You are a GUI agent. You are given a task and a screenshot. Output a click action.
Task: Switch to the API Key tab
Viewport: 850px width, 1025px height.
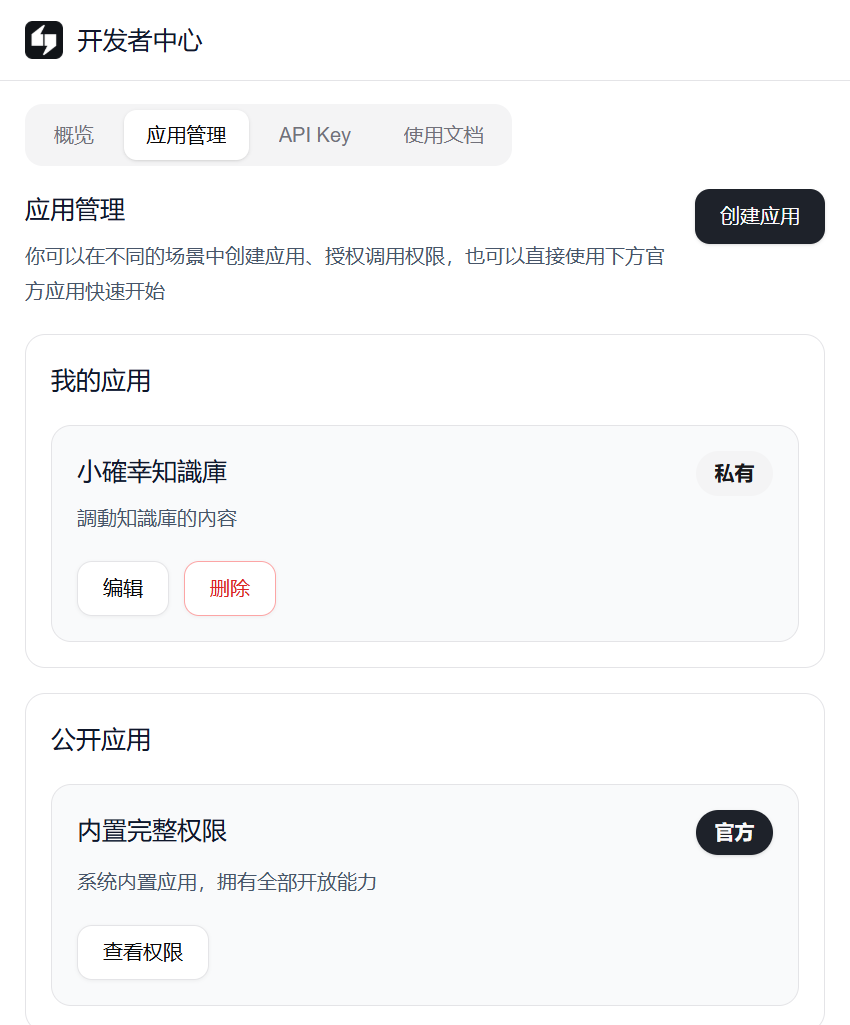314,135
